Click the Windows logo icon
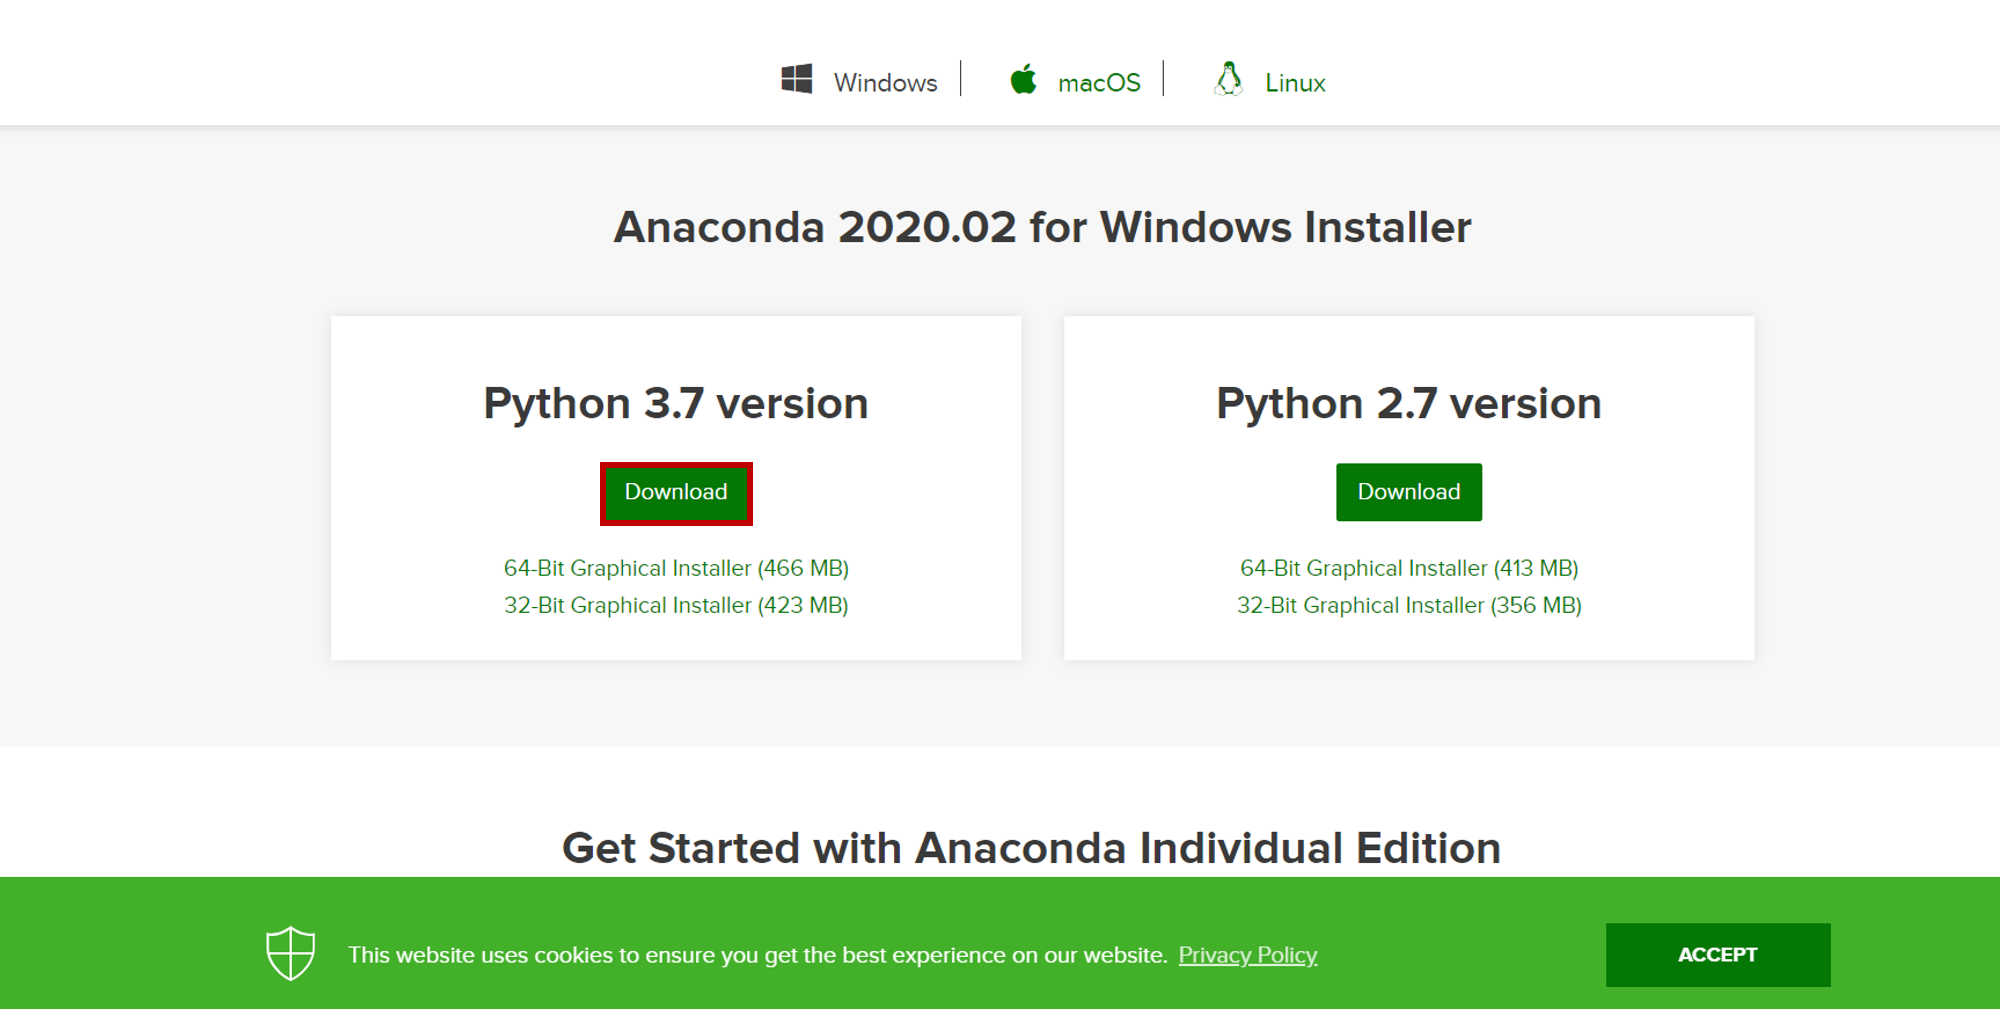2000x1009 pixels. coord(796,79)
